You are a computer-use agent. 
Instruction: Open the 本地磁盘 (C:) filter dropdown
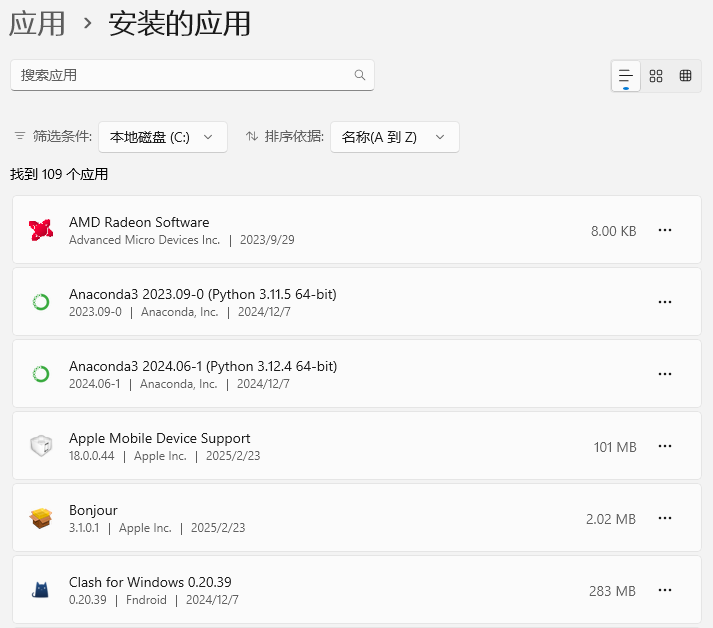pyautogui.click(x=162, y=137)
